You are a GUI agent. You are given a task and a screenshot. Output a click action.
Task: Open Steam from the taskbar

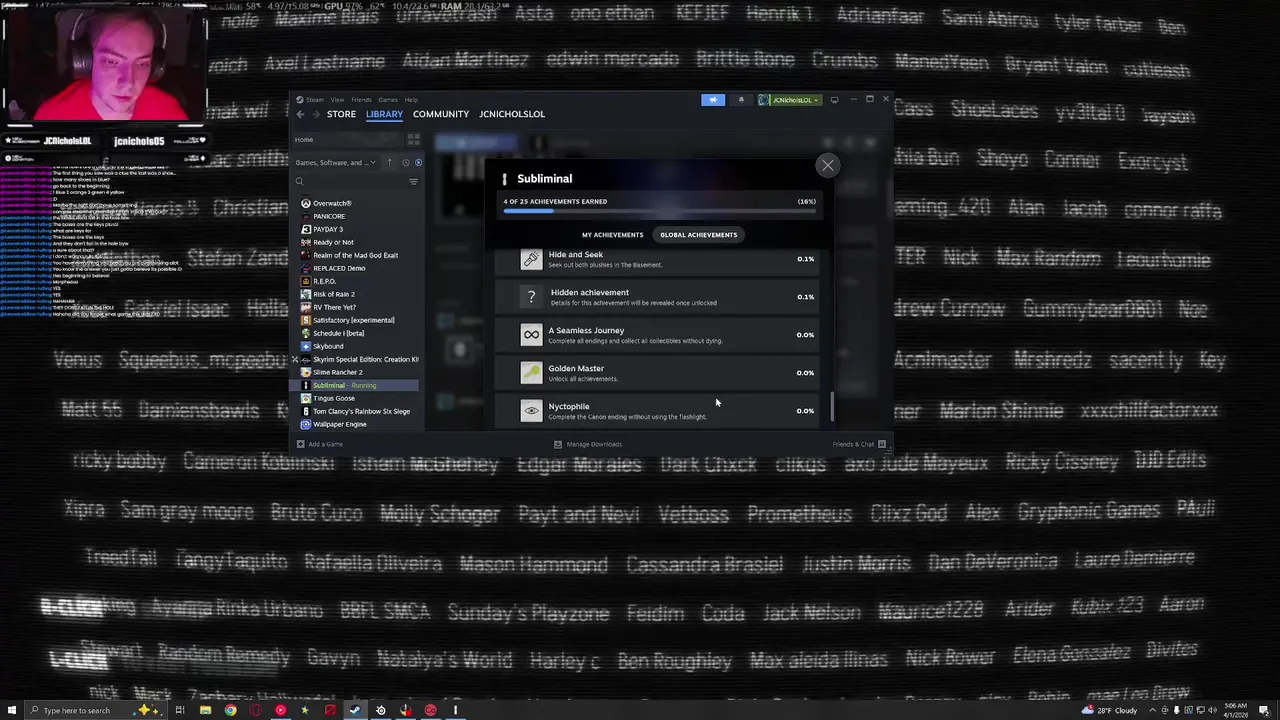(355, 710)
